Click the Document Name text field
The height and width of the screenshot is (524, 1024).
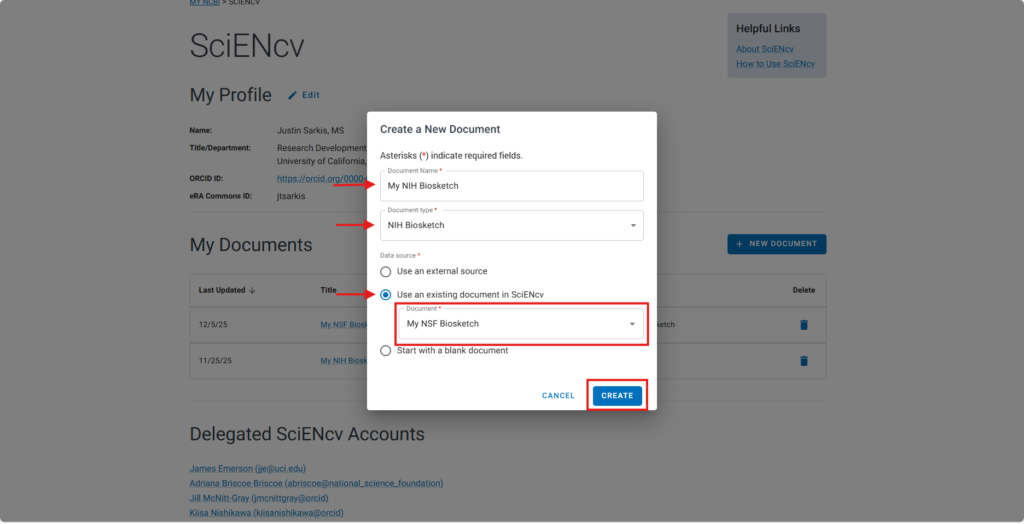point(511,186)
